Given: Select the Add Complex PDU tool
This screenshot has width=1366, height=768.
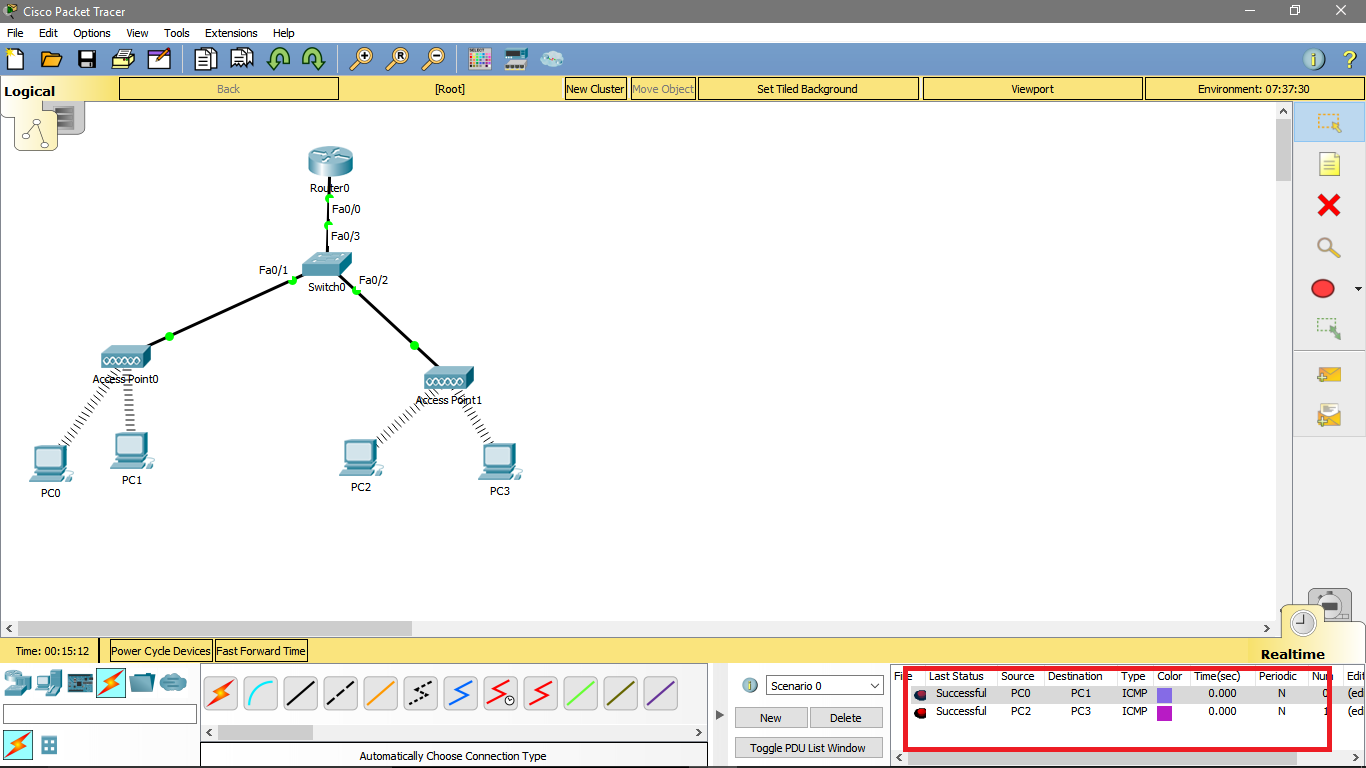Looking at the screenshot, I should click(1327, 415).
